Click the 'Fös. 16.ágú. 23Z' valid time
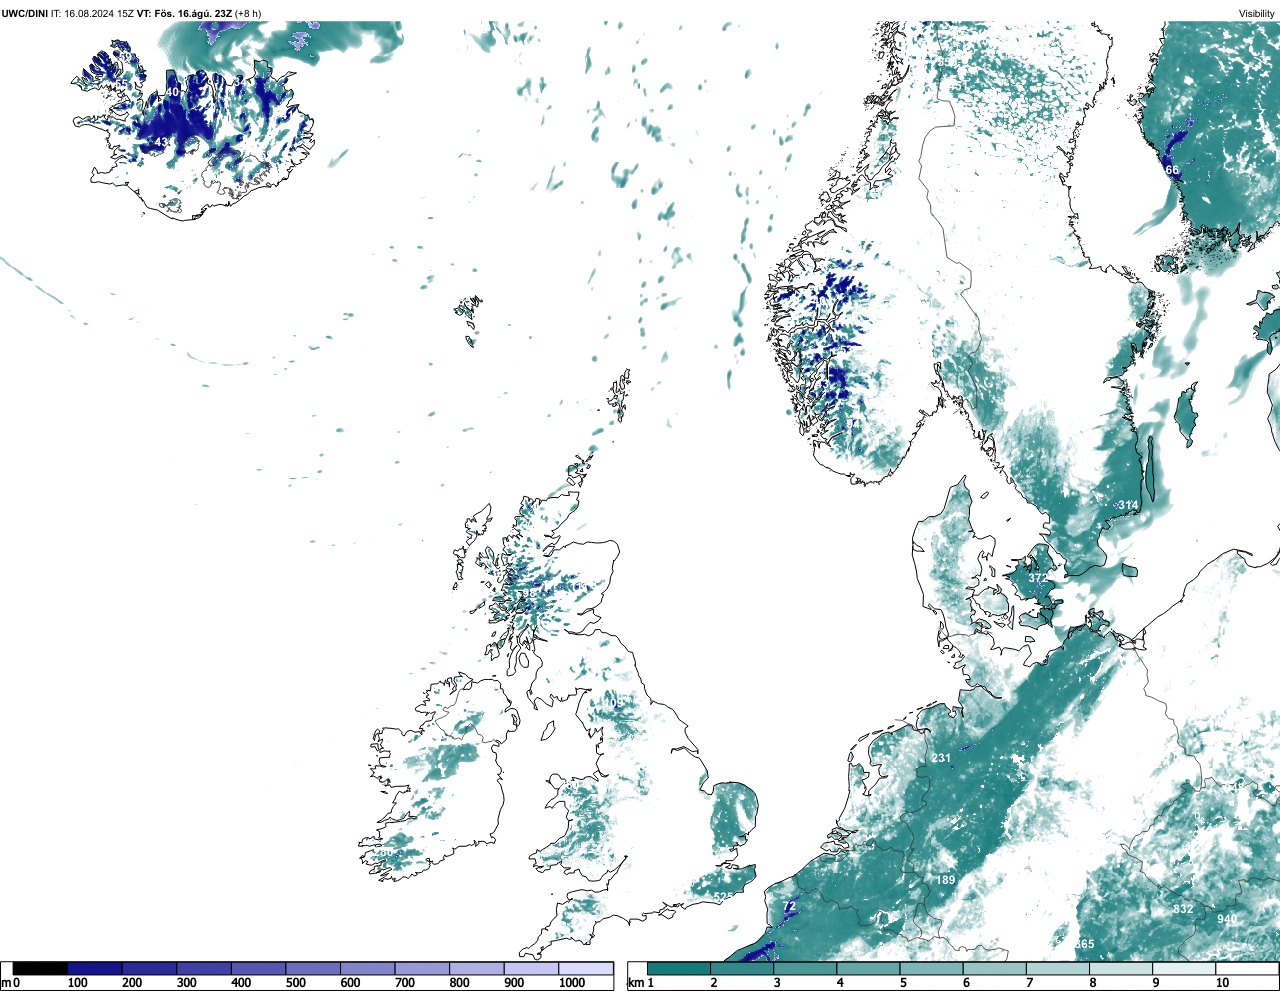The width and height of the screenshot is (1280, 991). [x=192, y=13]
